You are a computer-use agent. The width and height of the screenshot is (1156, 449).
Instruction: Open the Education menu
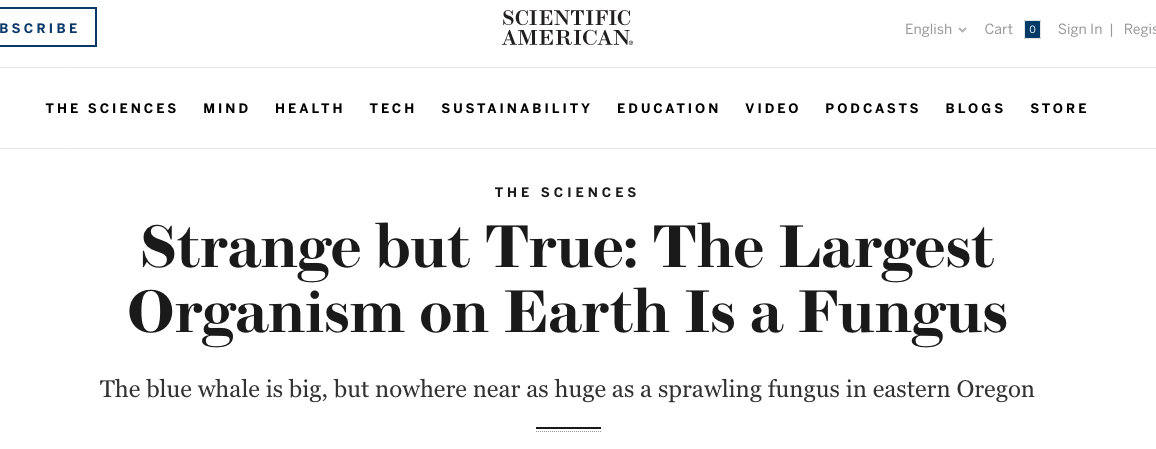point(668,109)
